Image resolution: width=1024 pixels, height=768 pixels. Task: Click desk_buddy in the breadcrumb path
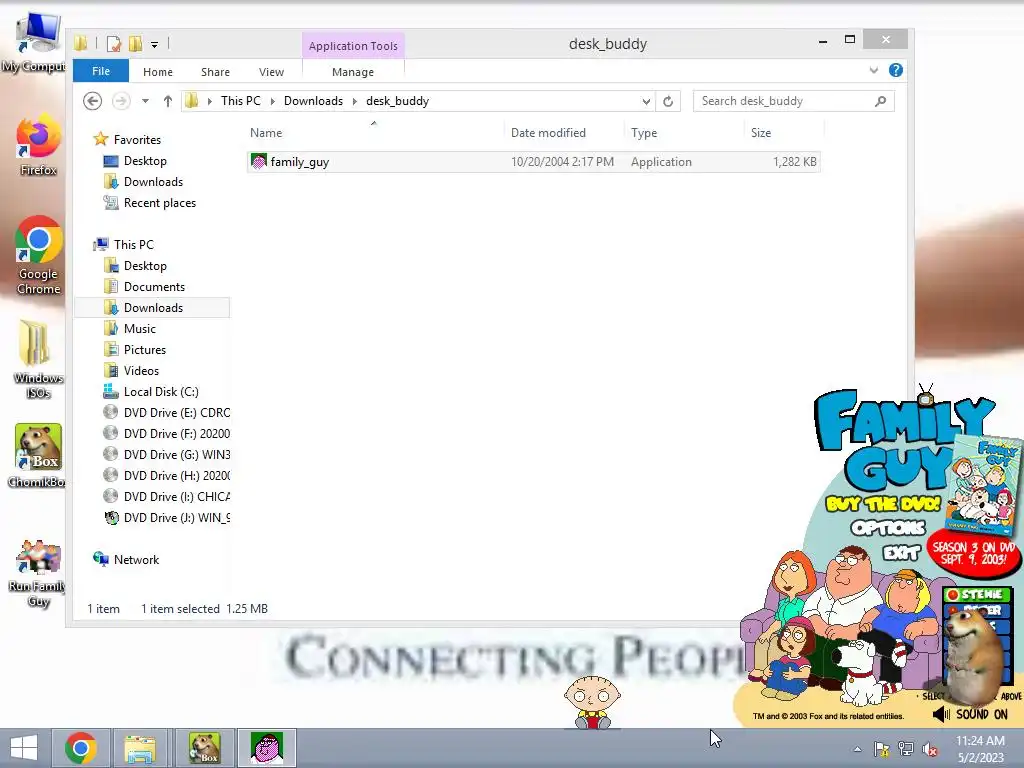click(x=397, y=101)
